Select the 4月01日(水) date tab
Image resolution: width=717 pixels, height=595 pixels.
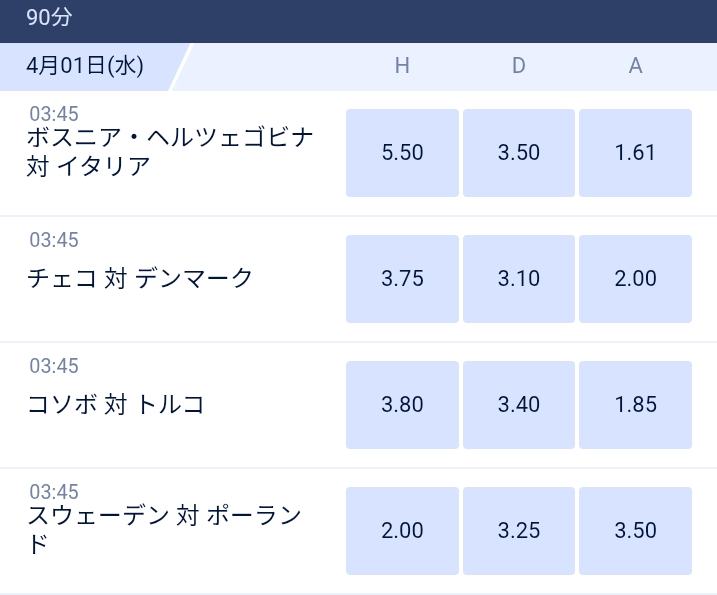(85, 66)
